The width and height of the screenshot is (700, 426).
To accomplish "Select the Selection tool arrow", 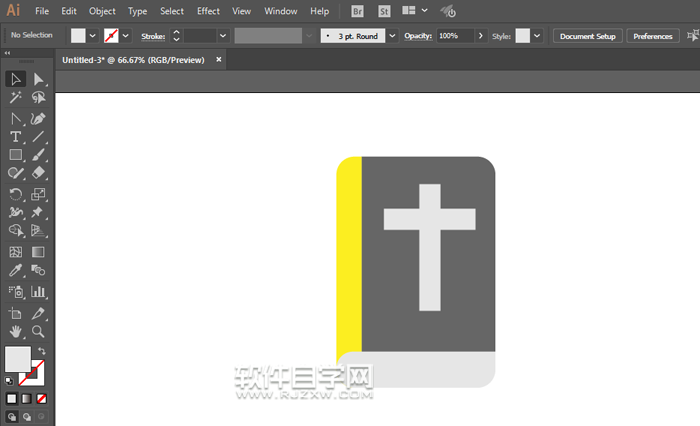I will [x=16, y=79].
